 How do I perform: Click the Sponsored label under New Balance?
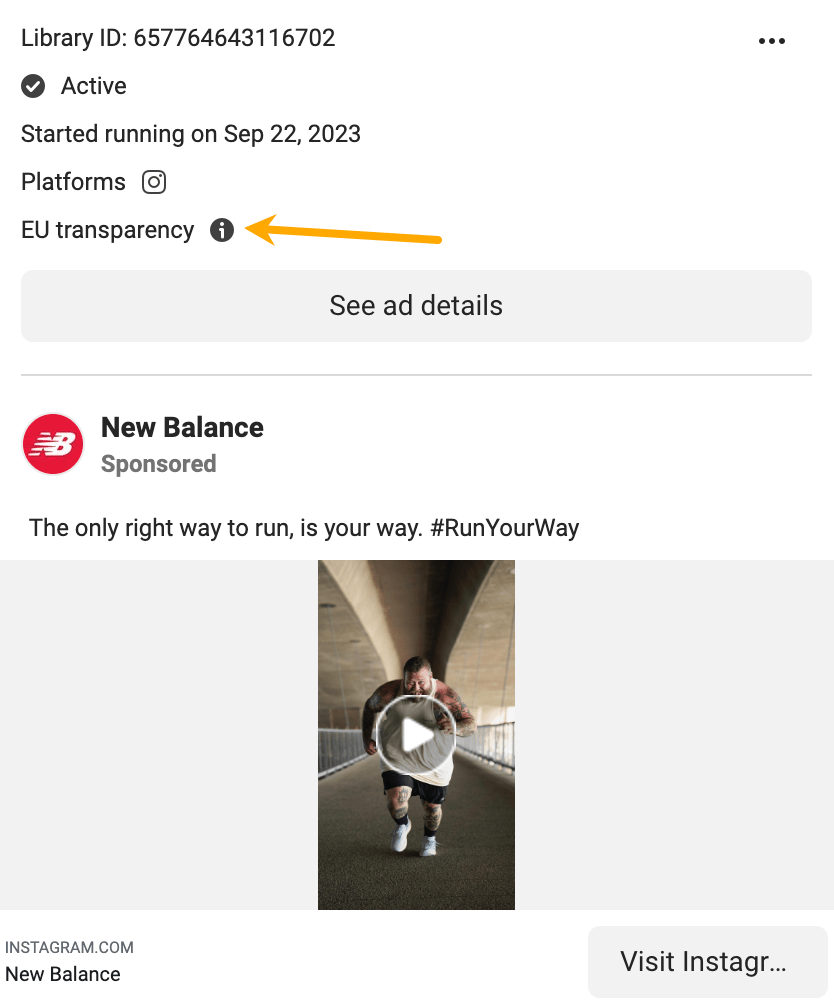(x=158, y=464)
